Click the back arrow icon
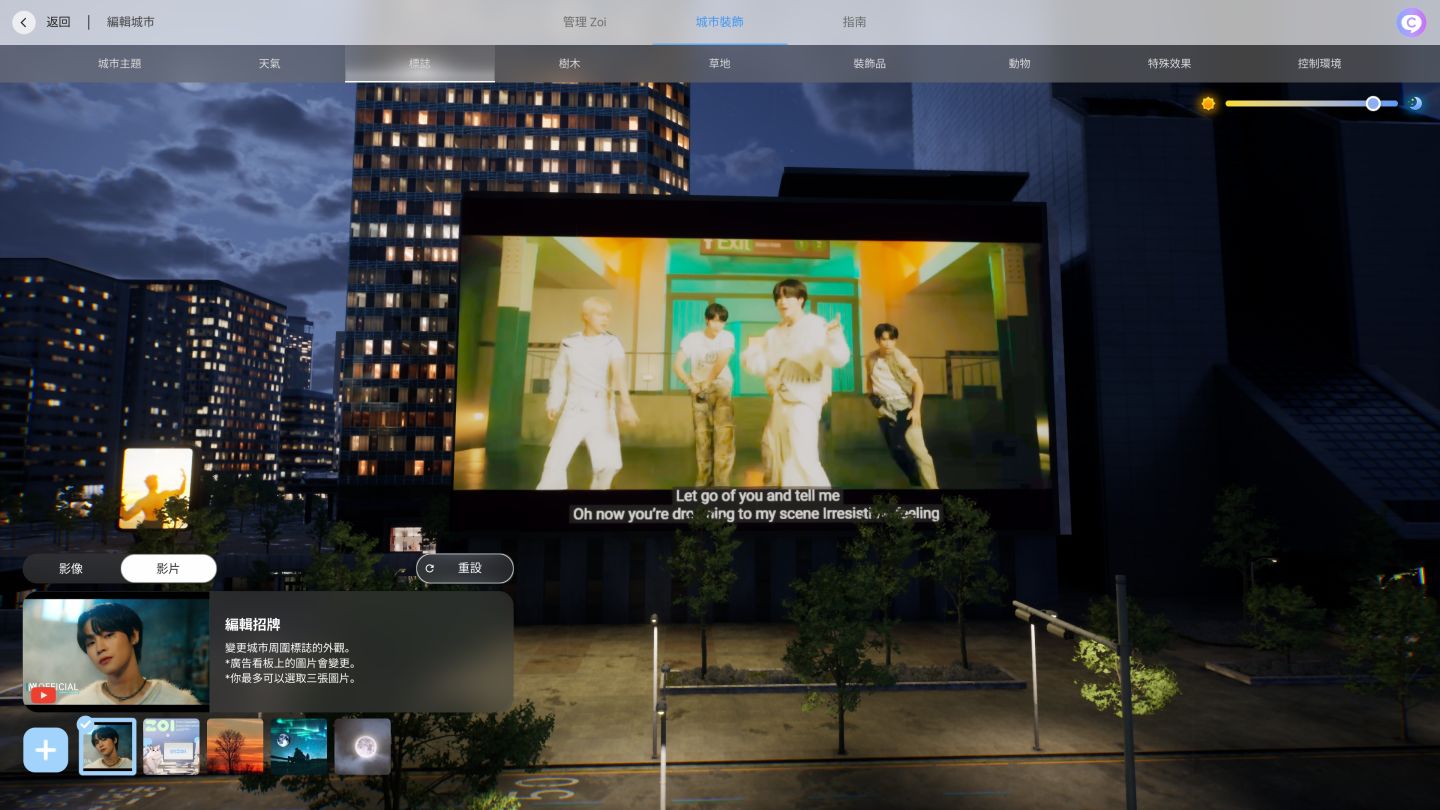 pyautogui.click(x=24, y=22)
